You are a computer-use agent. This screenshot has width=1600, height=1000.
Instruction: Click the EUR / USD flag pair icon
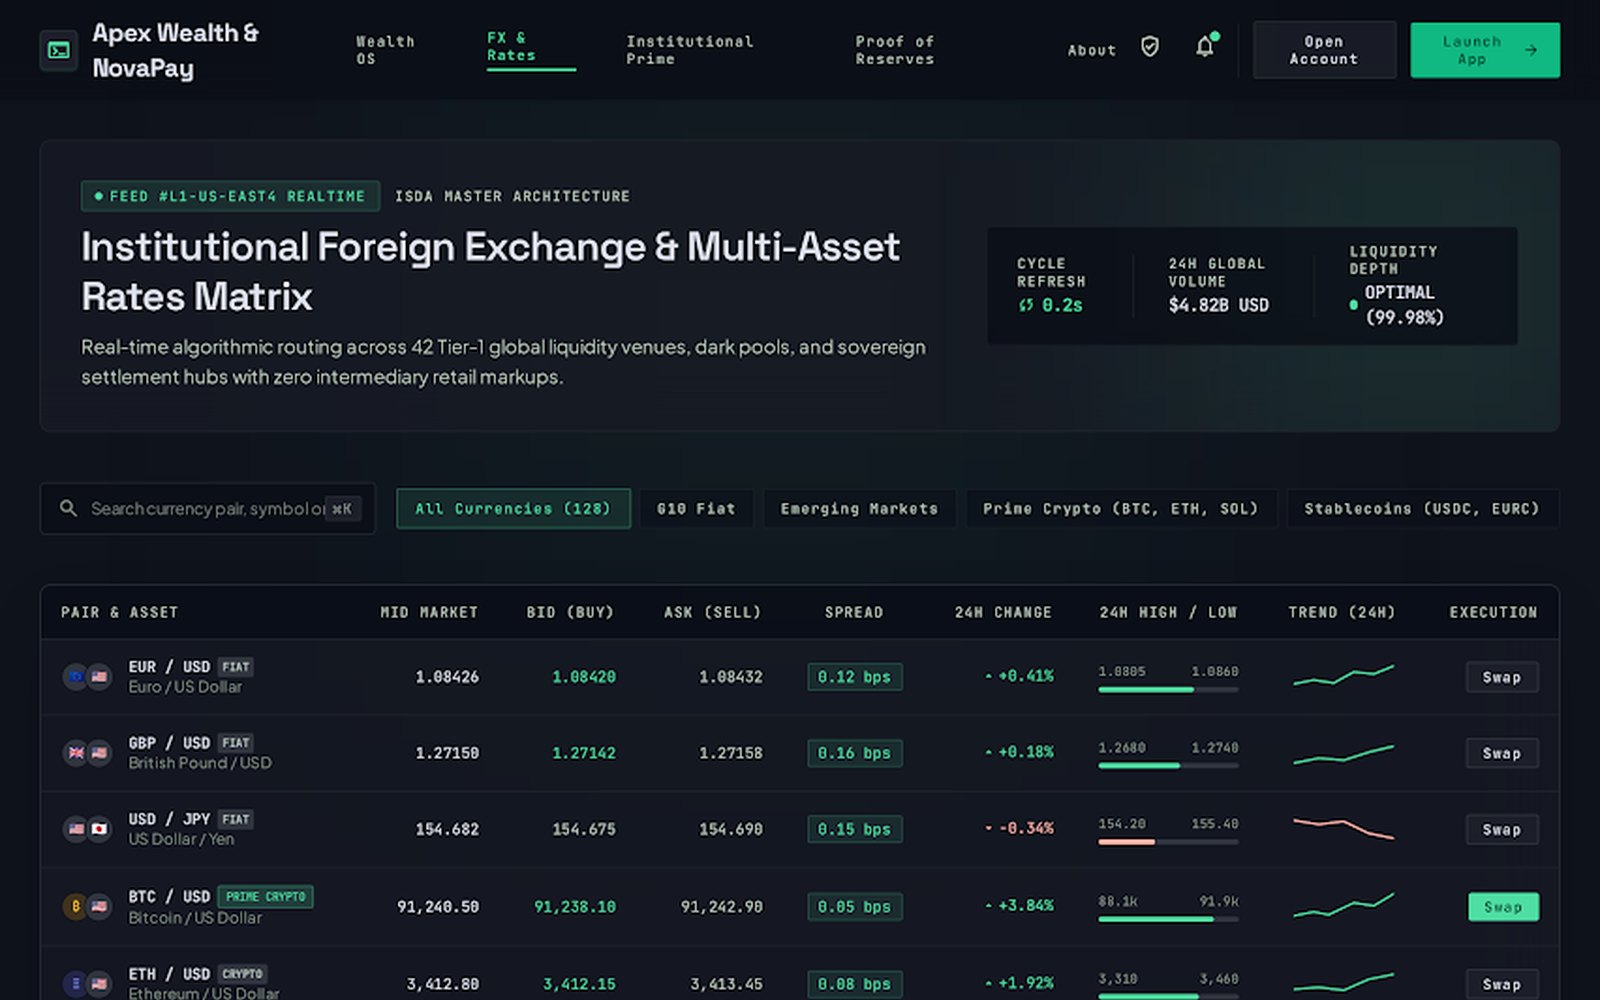pos(87,677)
